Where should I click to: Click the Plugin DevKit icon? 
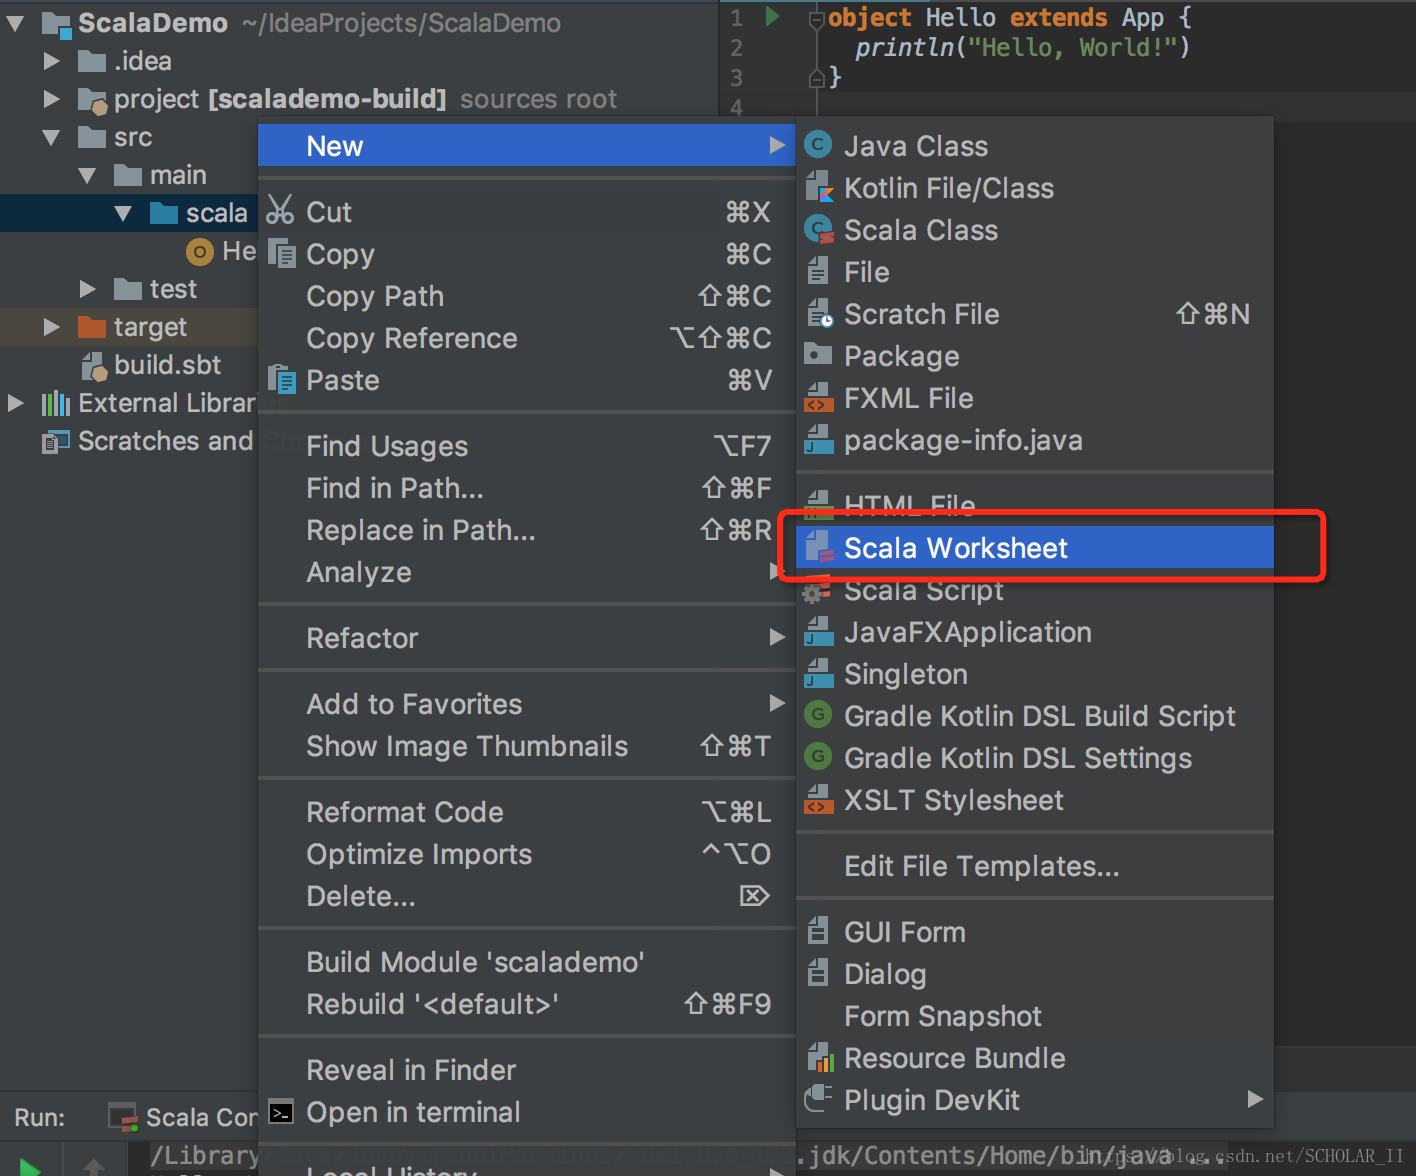point(818,1099)
